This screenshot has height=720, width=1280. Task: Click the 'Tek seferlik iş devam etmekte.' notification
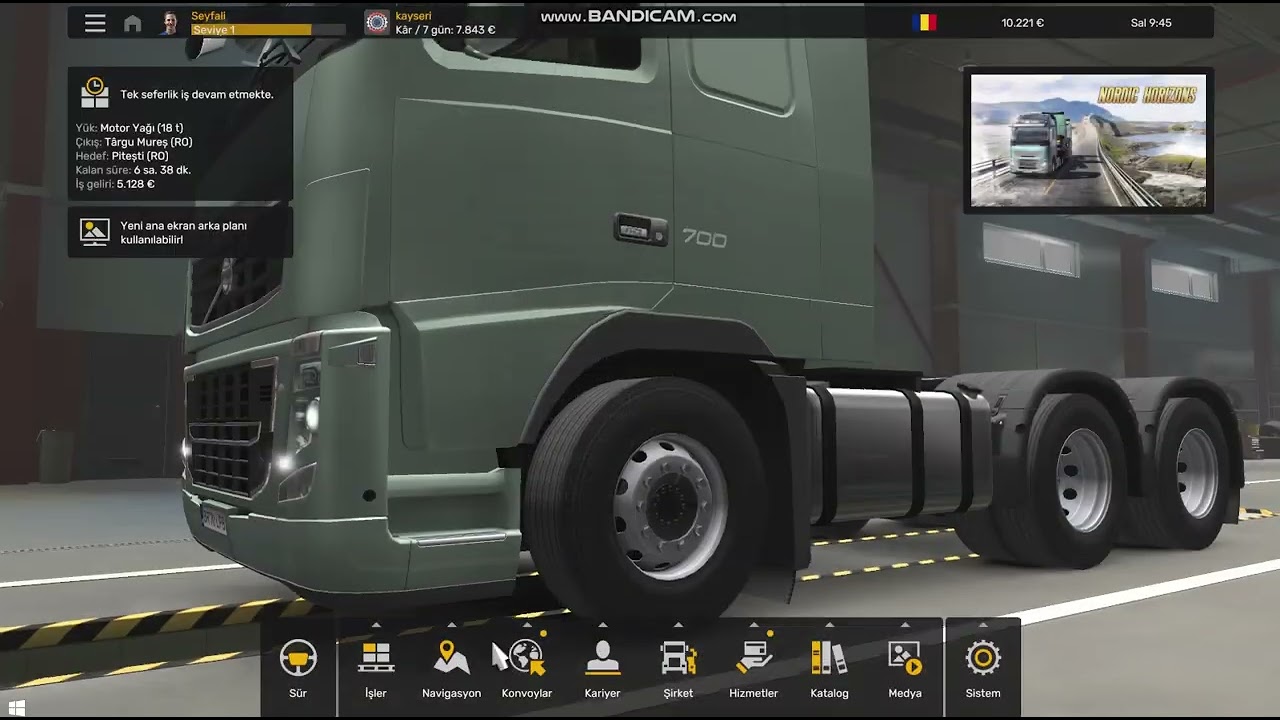tap(197, 94)
